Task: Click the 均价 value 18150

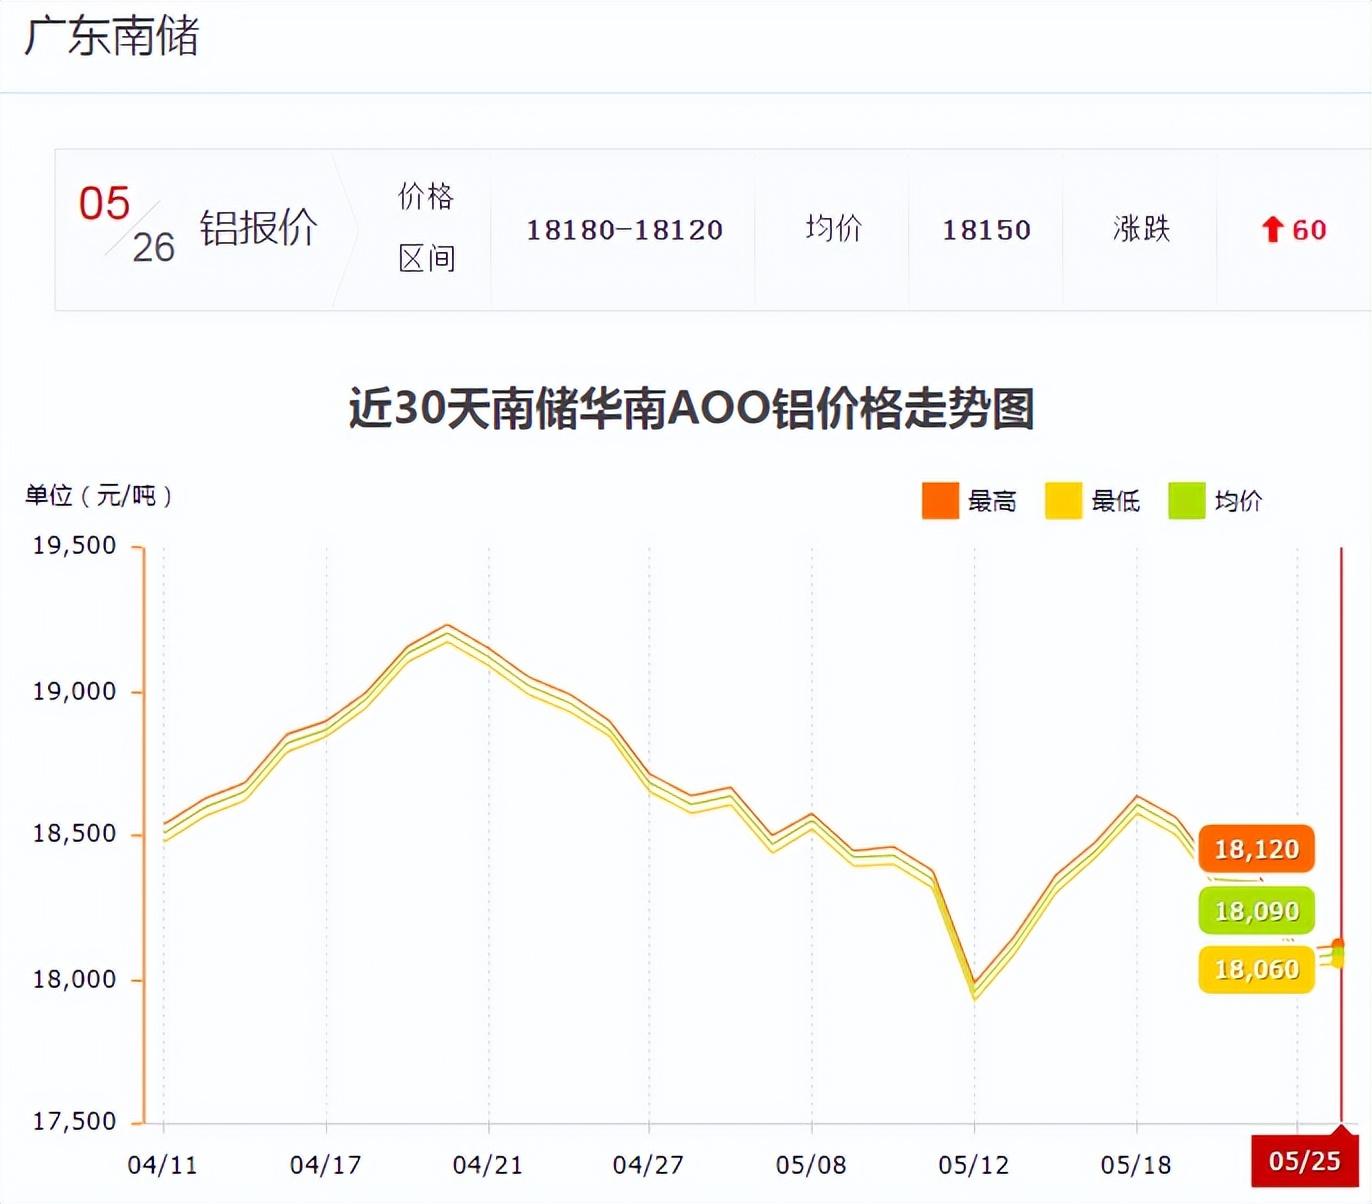Action: (985, 230)
